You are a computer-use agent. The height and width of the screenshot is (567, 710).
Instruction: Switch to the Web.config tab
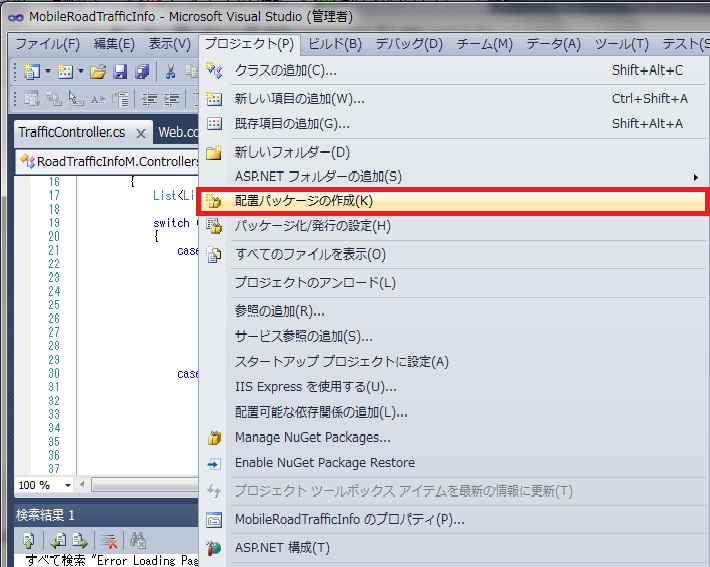point(178,133)
